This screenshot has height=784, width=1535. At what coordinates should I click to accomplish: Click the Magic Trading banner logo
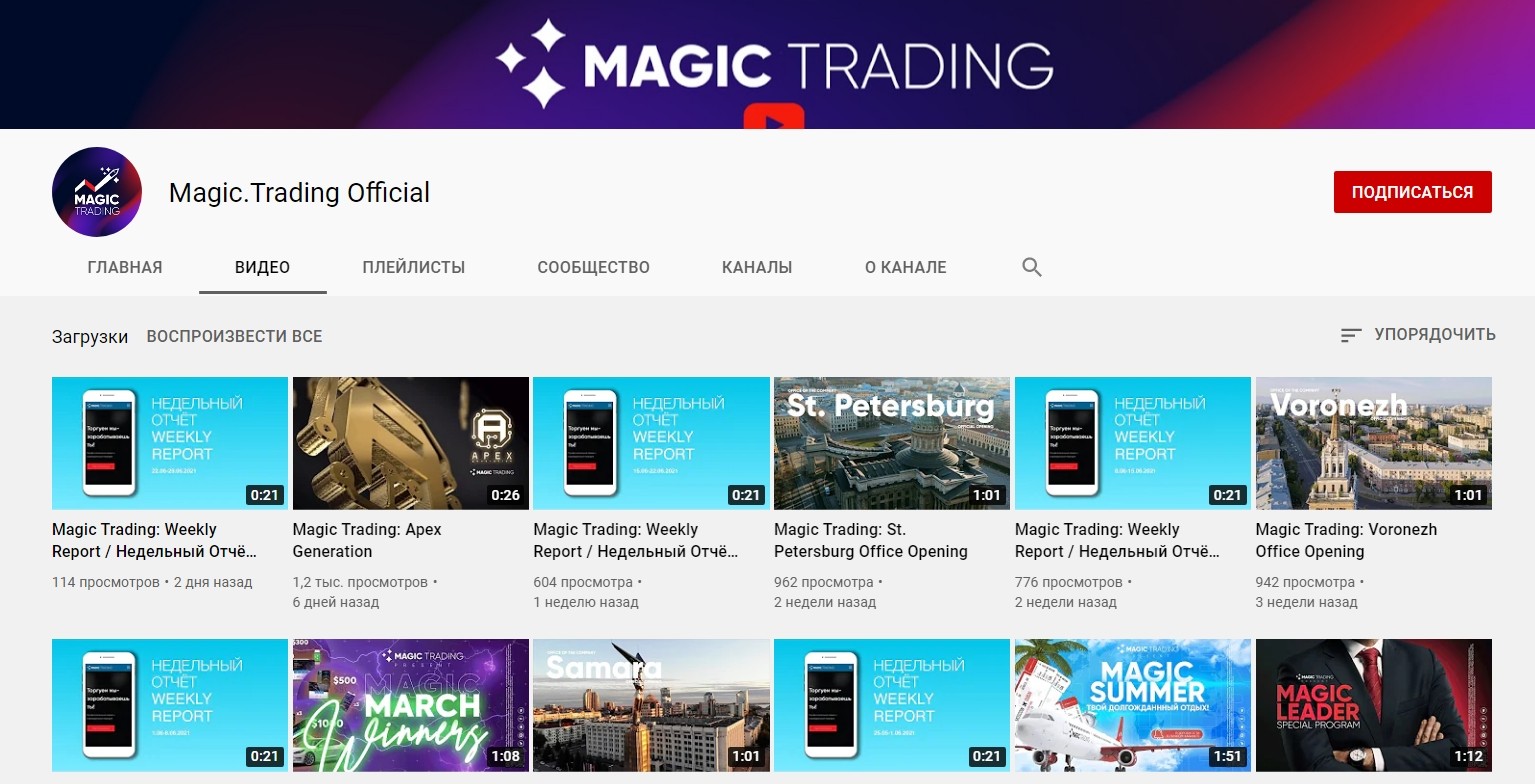[774, 63]
